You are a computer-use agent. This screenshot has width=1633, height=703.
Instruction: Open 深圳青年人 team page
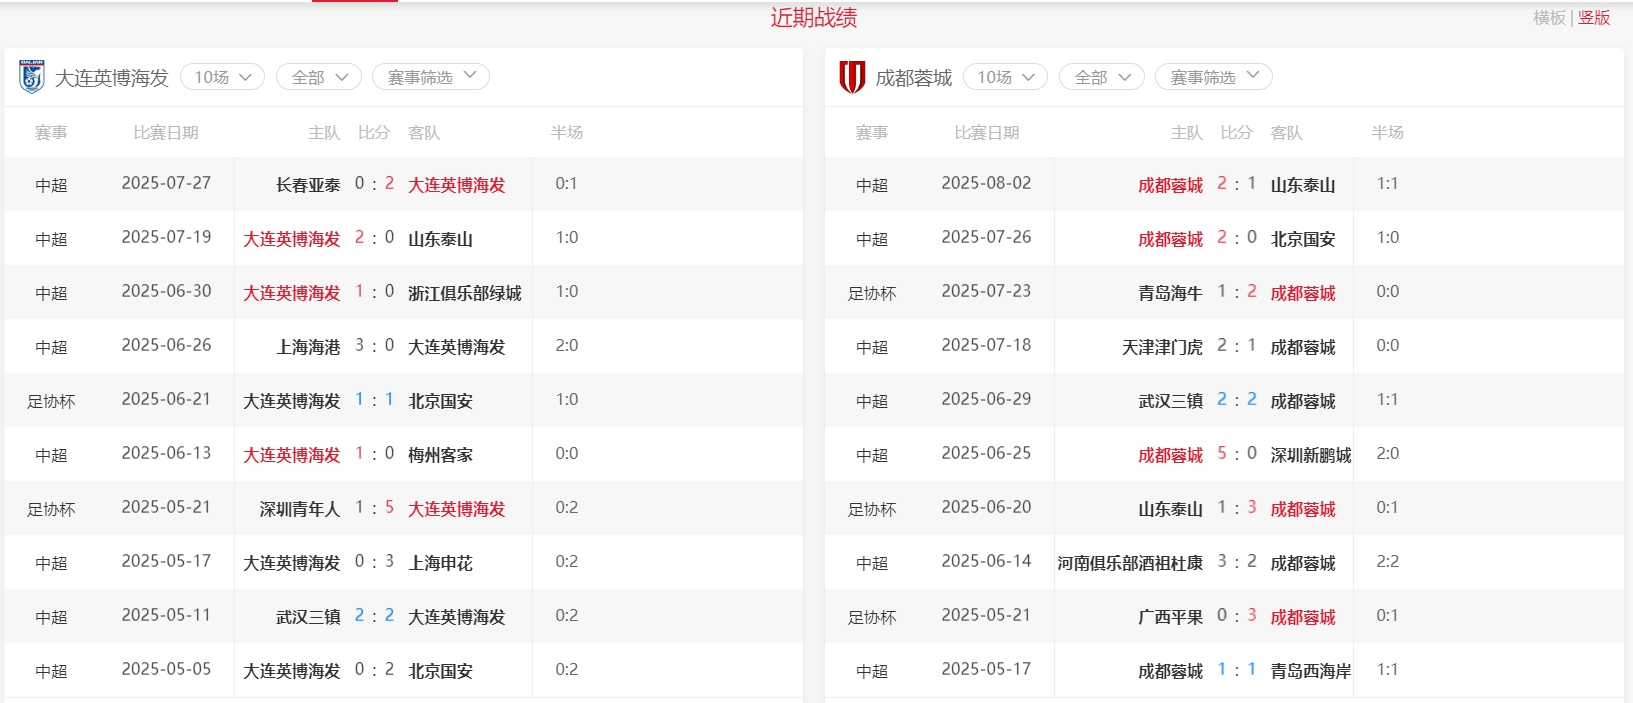300,509
